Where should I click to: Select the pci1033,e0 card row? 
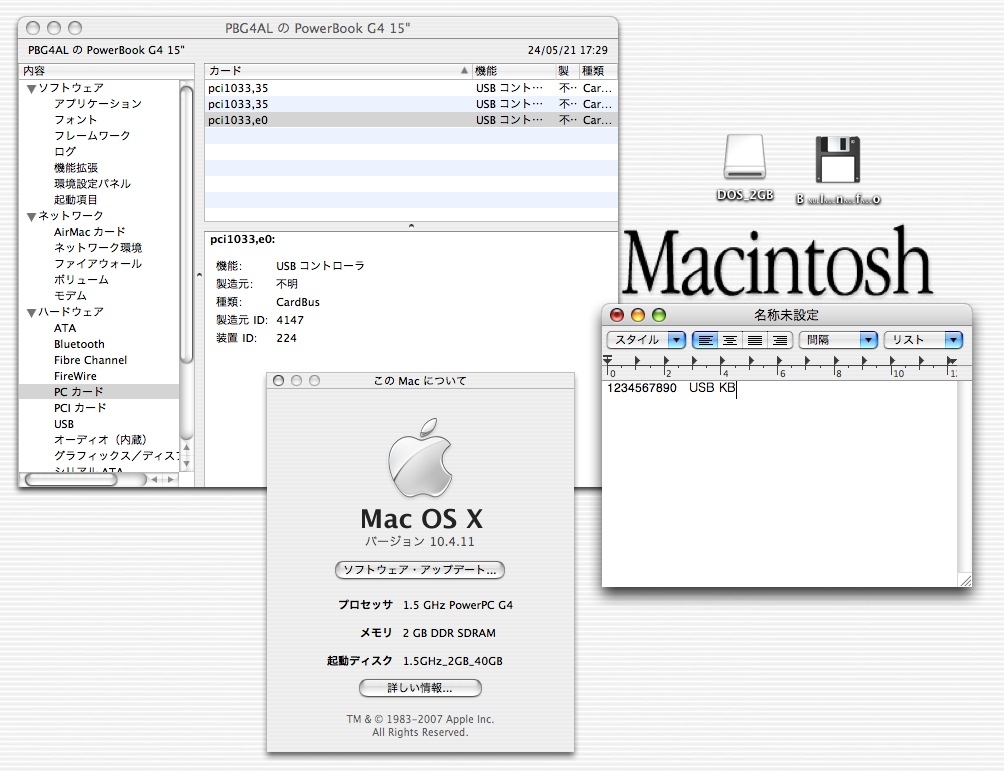411,120
